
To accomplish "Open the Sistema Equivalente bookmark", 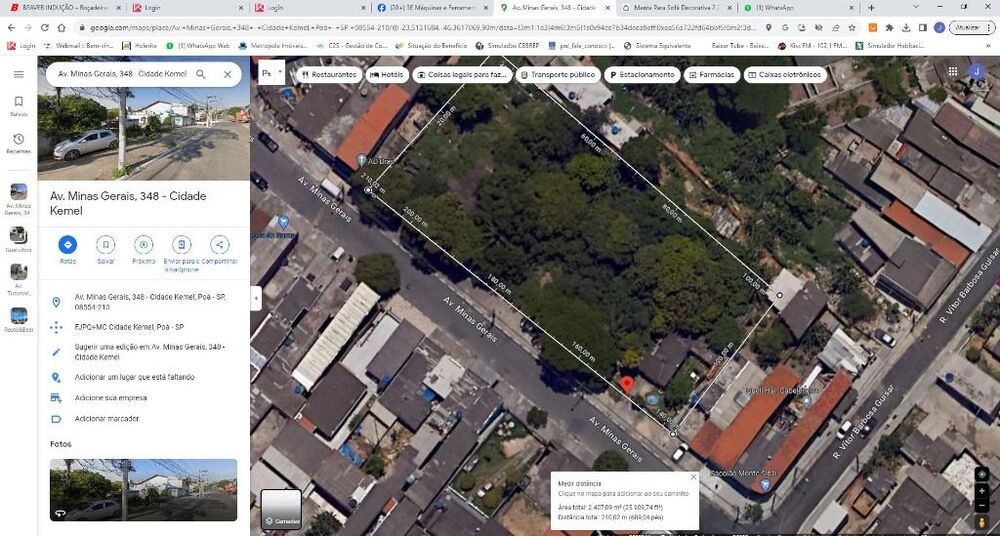I will tap(657, 46).
